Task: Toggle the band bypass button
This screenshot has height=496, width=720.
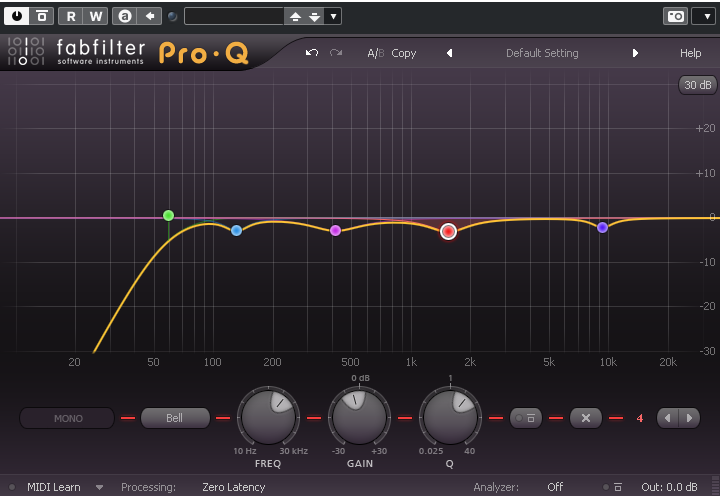Action: click(x=526, y=418)
